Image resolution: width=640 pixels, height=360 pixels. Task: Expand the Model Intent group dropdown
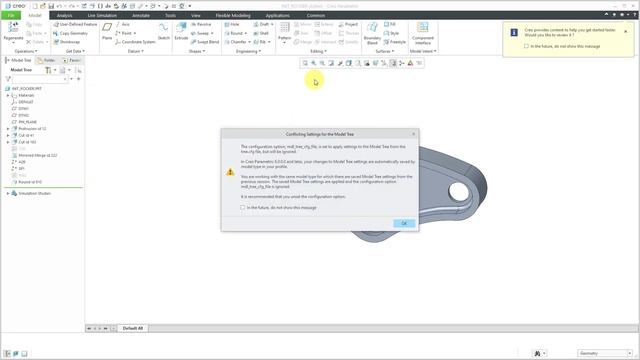point(423,51)
